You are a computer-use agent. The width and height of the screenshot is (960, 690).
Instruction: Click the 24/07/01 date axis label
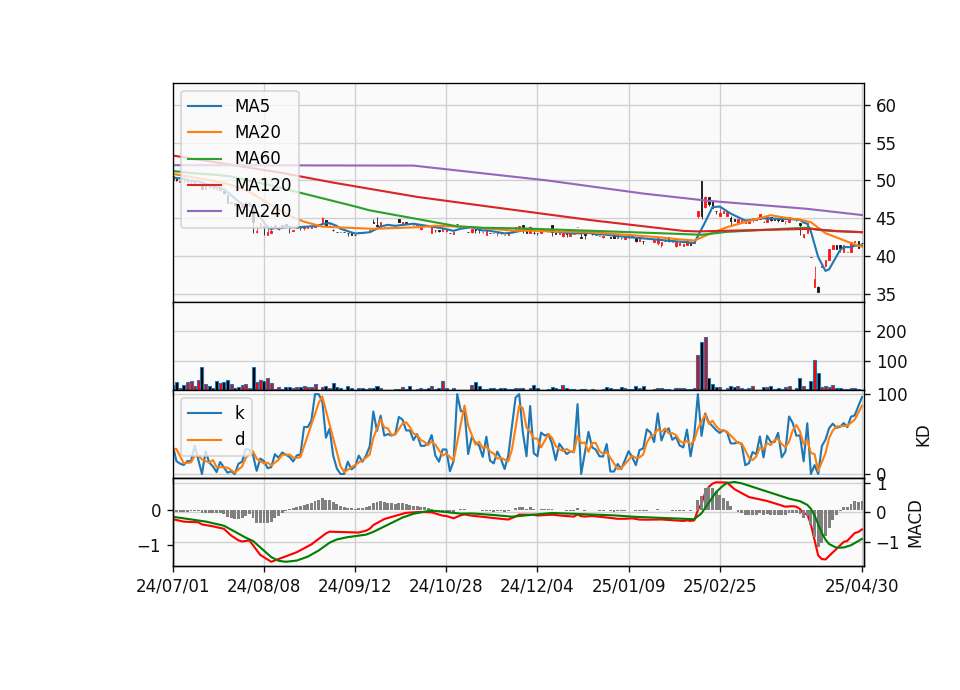[173, 586]
